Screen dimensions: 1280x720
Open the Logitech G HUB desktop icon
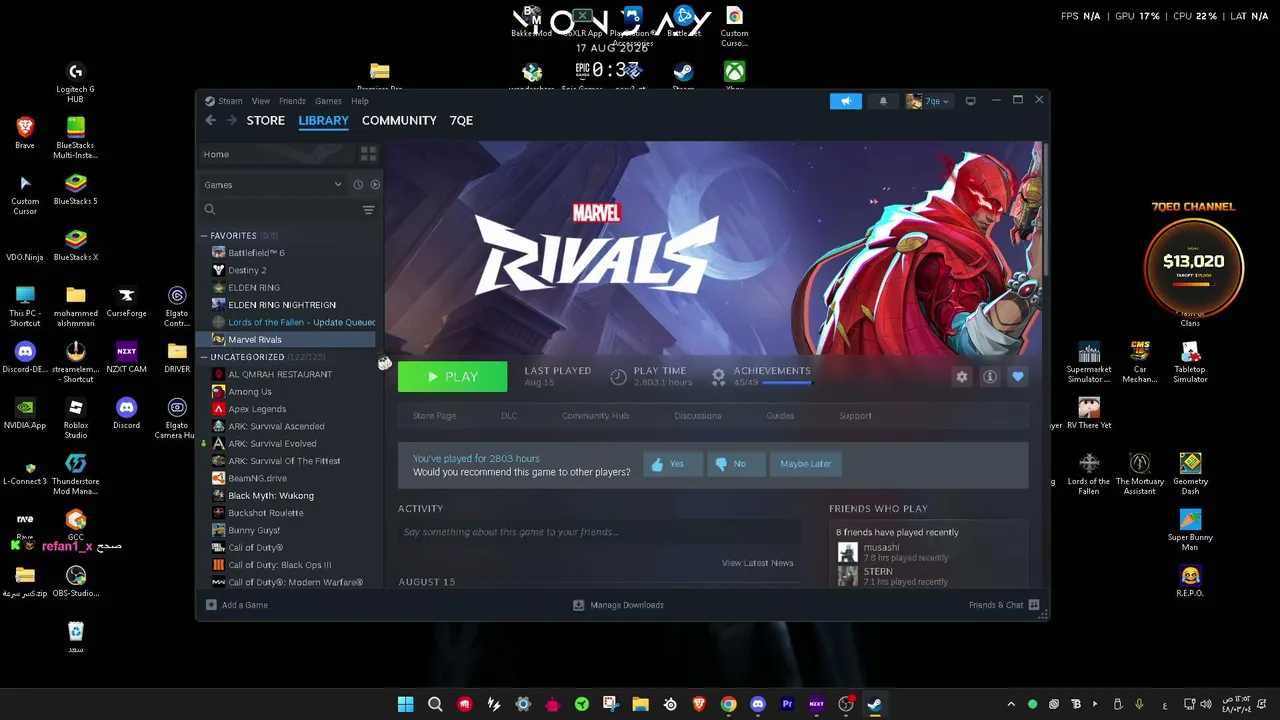pos(75,82)
